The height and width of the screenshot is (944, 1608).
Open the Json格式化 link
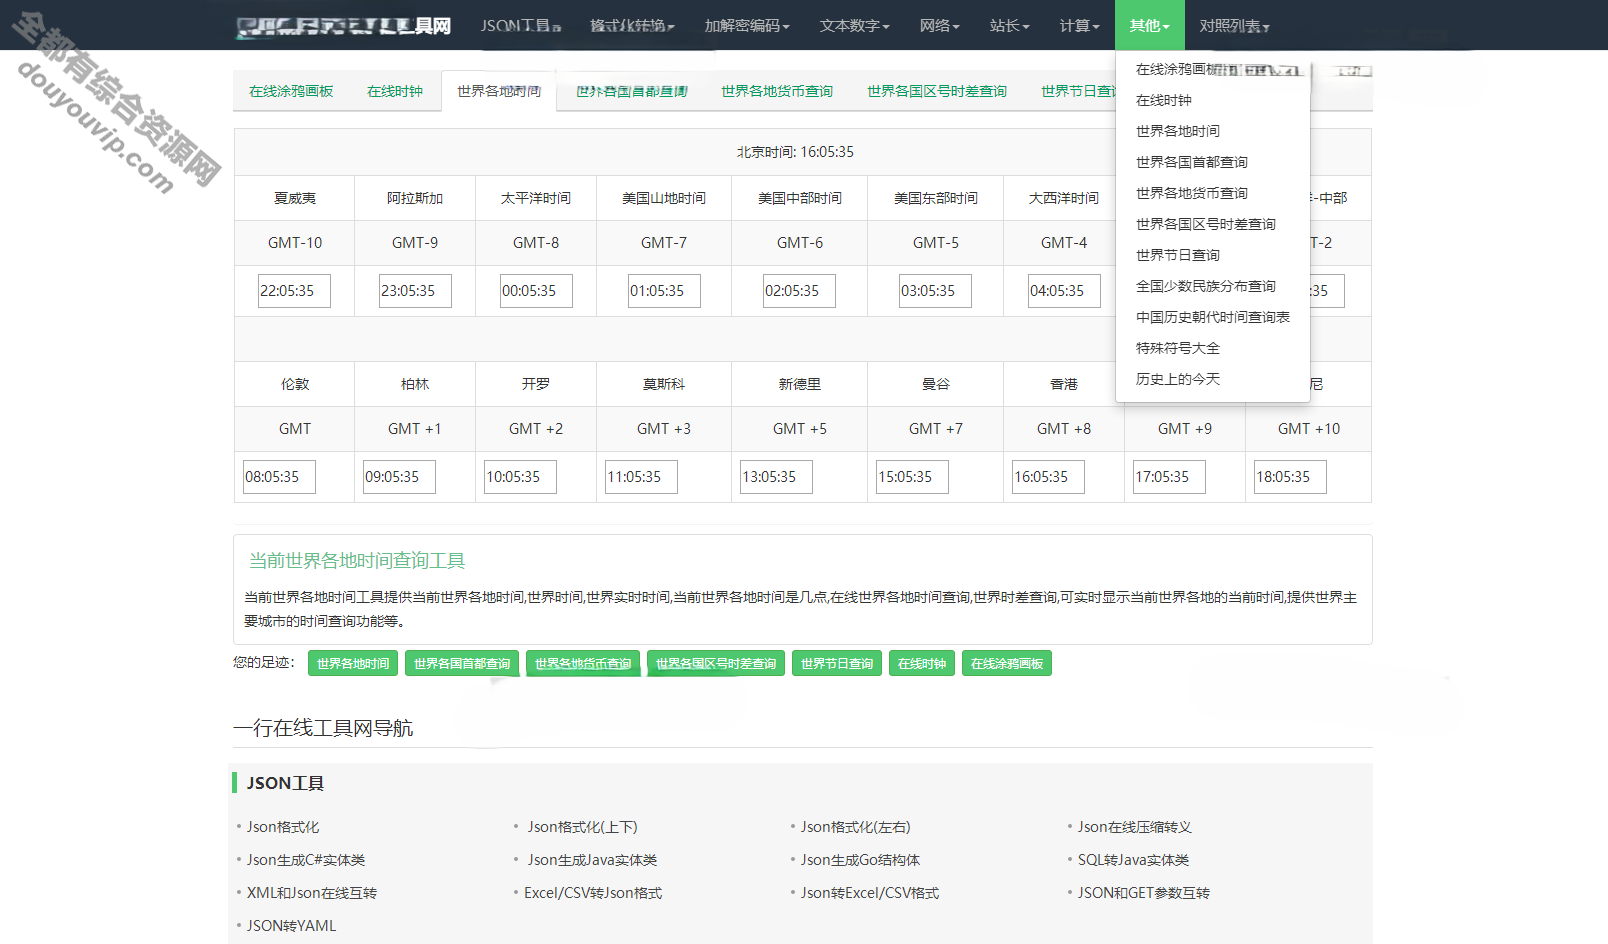(283, 827)
